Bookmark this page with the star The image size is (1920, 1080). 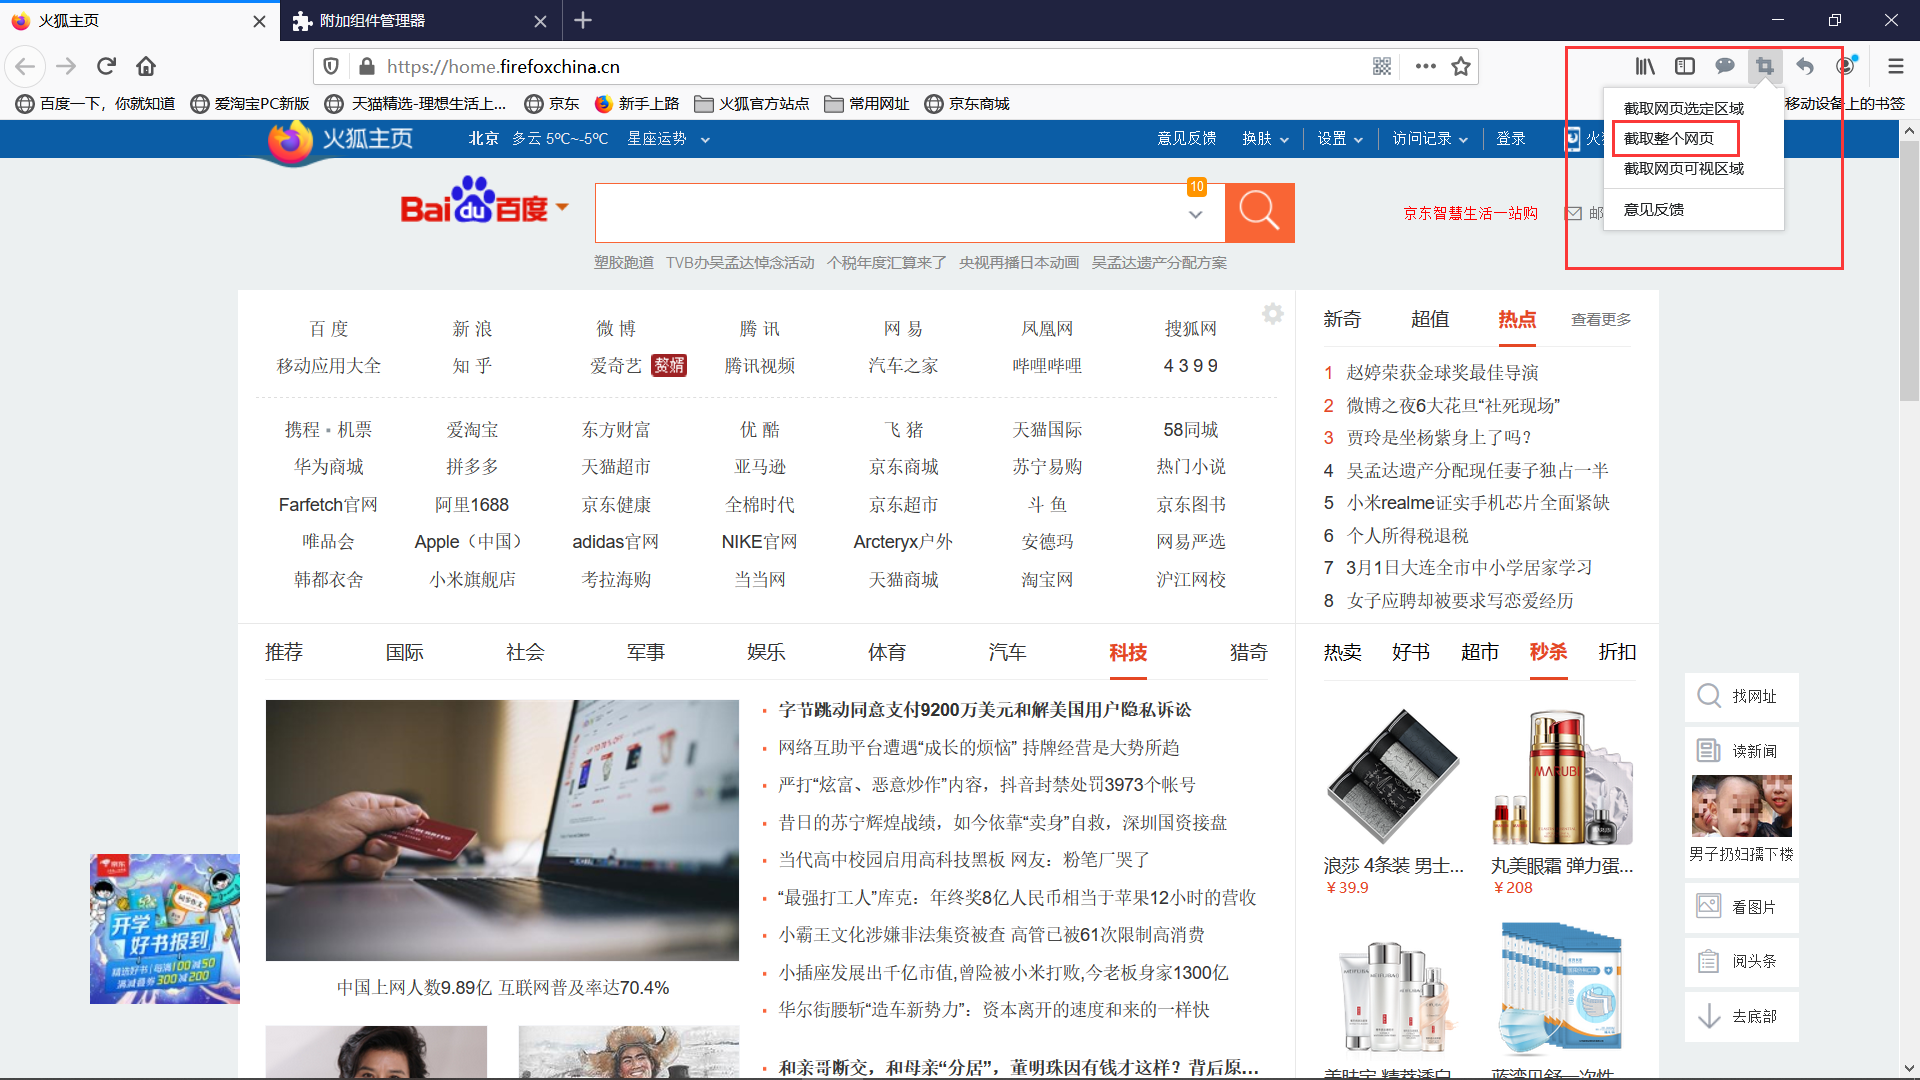coord(1461,66)
